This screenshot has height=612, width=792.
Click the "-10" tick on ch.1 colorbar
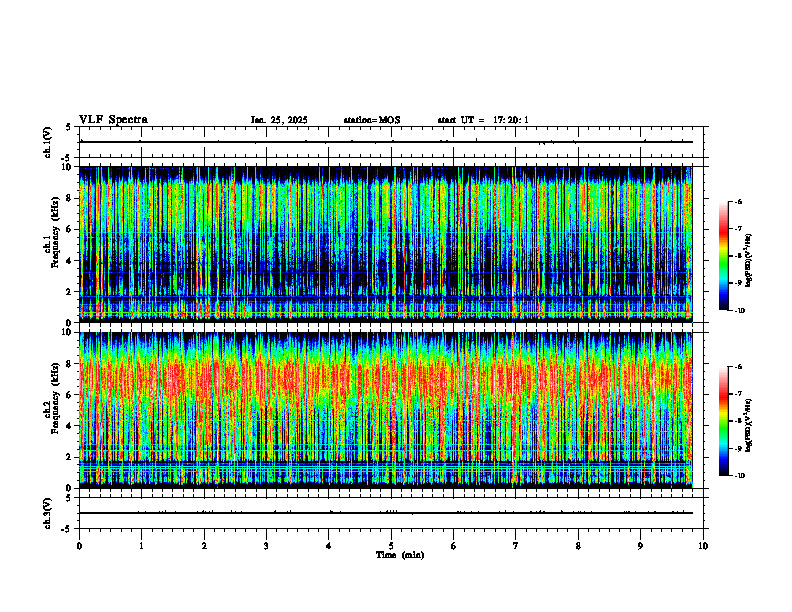[740, 311]
